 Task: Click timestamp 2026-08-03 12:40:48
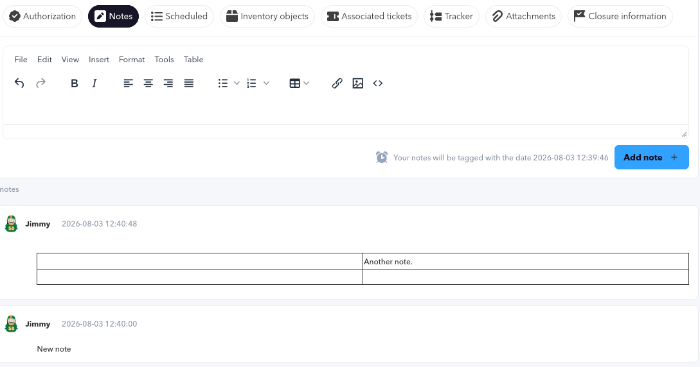(99, 224)
